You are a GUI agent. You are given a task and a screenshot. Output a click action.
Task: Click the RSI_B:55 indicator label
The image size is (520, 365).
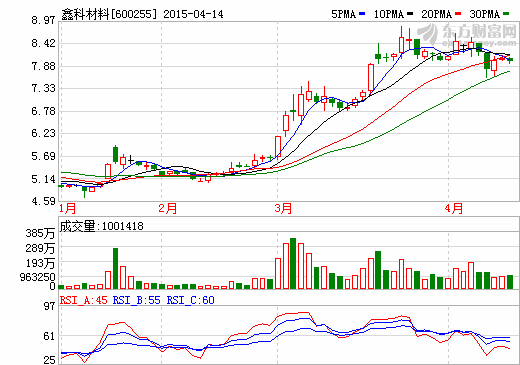(137, 300)
